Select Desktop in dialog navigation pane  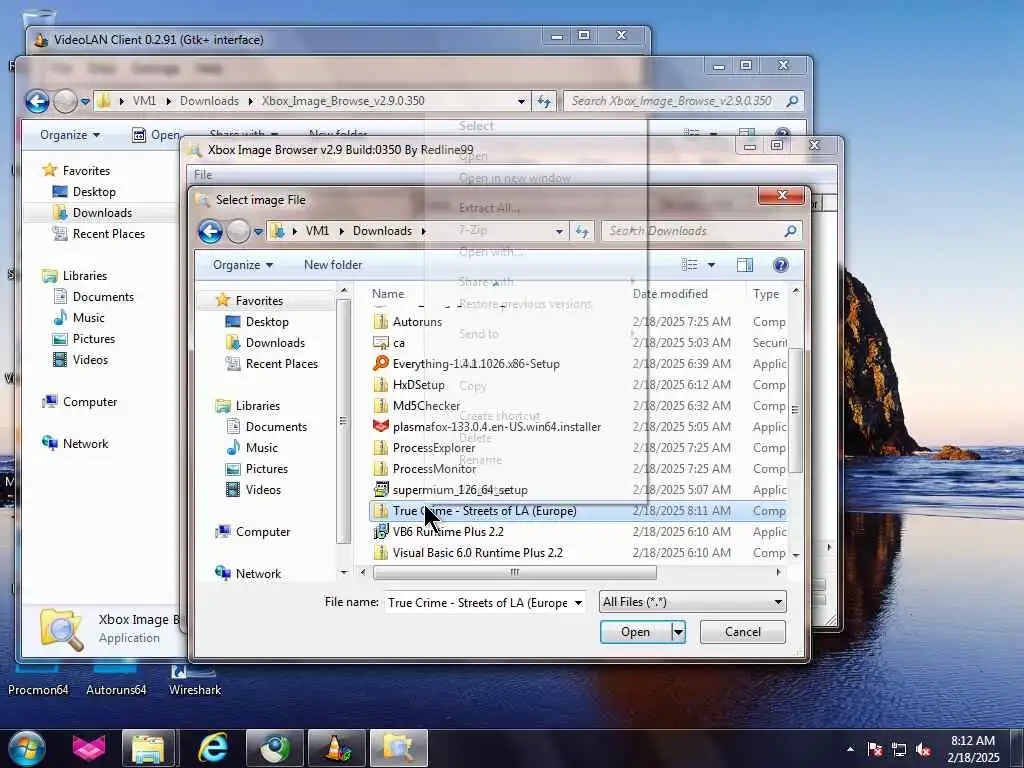pyautogui.click(x=267, y=322)
